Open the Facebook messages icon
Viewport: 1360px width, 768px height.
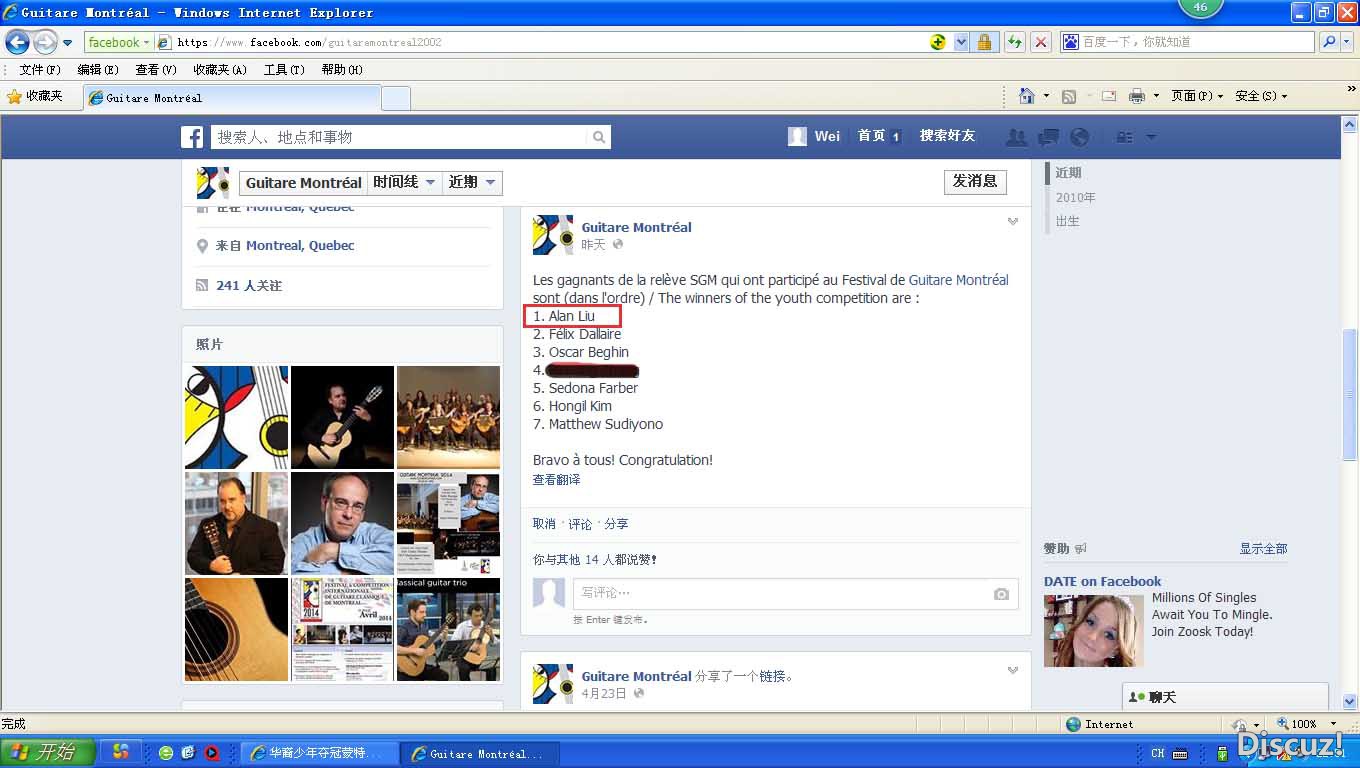pos(1048,137)
